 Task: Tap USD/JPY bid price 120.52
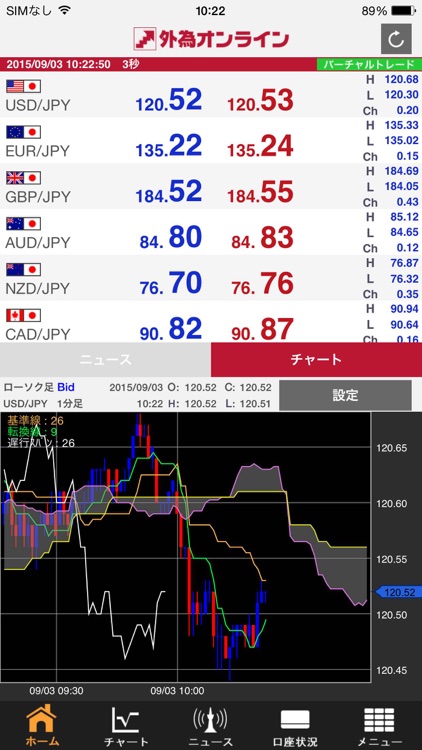coord(169,101)
